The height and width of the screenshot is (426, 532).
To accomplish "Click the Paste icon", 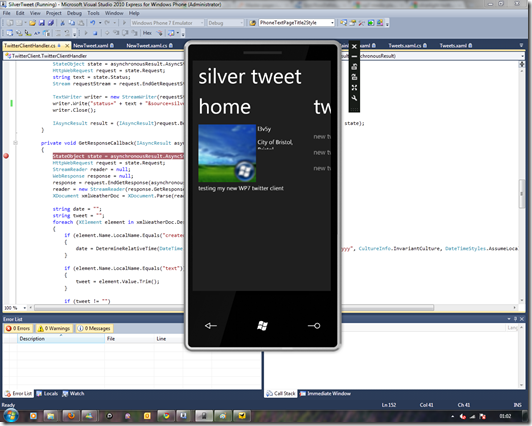I will click(x=81, y=23).
